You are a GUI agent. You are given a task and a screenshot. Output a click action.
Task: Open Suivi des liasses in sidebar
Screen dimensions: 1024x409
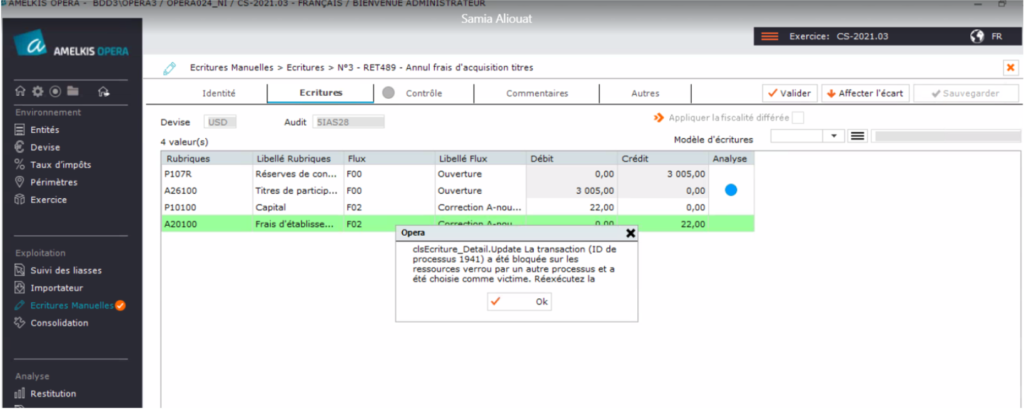[x=66, y=270]
